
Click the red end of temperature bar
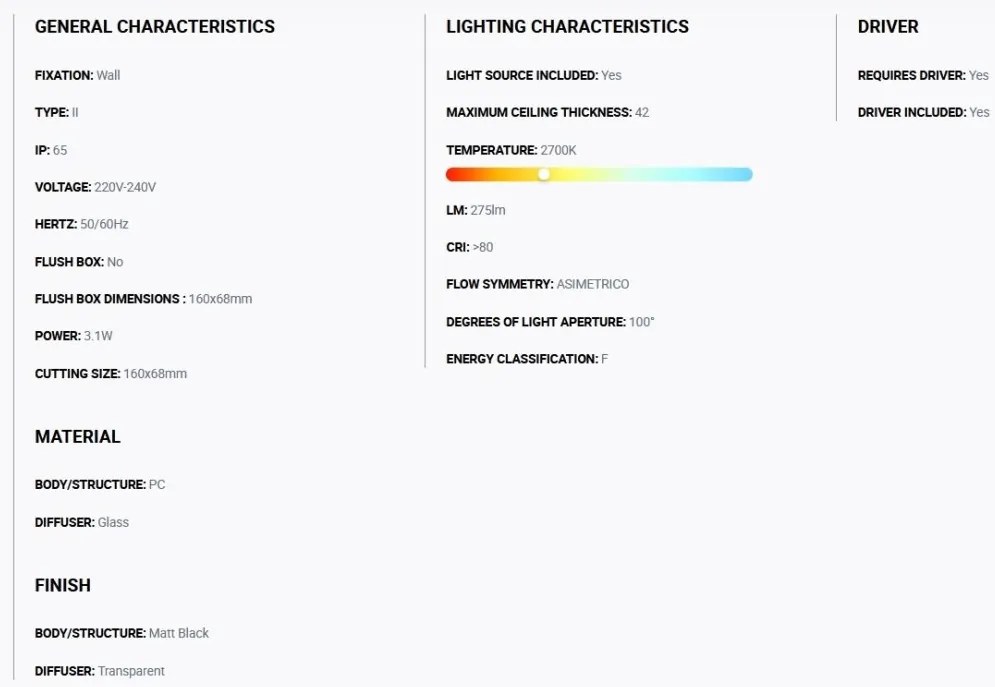pyautogui.click(x=455, y=174)
